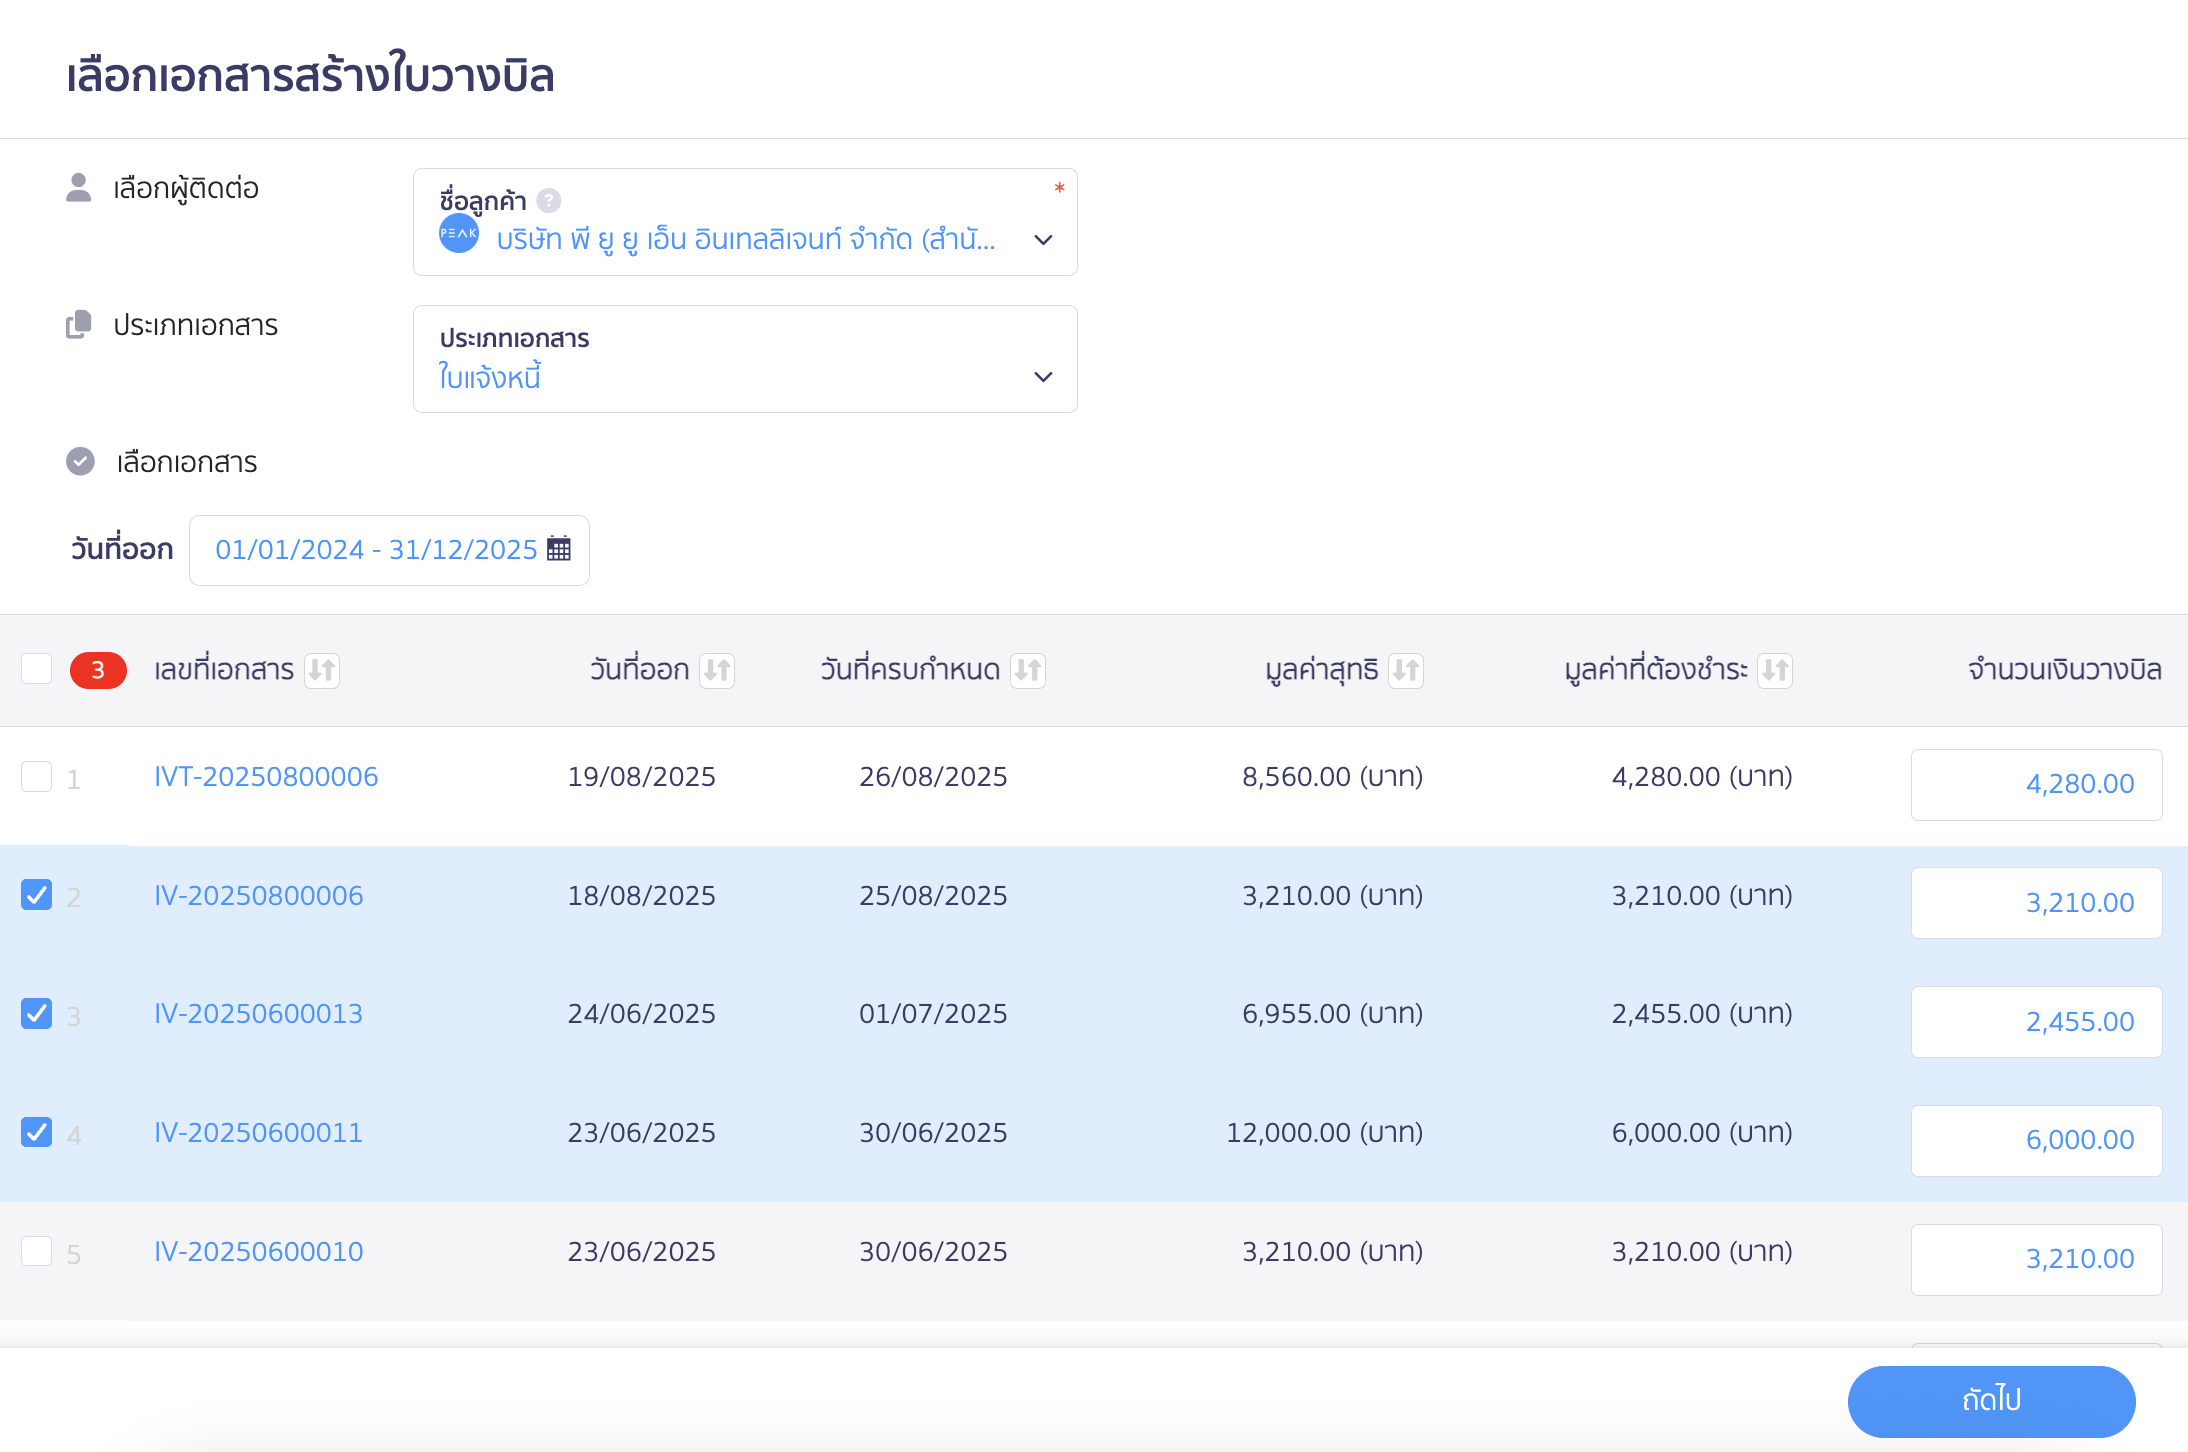Open the issue date range picker
Viewport: 2188px width, 1452px height.
pyautogui.click(x=389, y=550)
